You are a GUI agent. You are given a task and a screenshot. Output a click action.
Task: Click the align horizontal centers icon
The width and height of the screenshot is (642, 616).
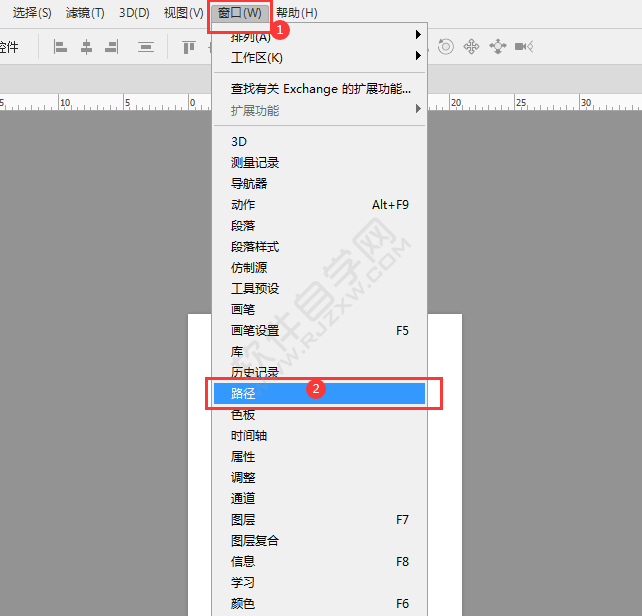tap(86, 47)
